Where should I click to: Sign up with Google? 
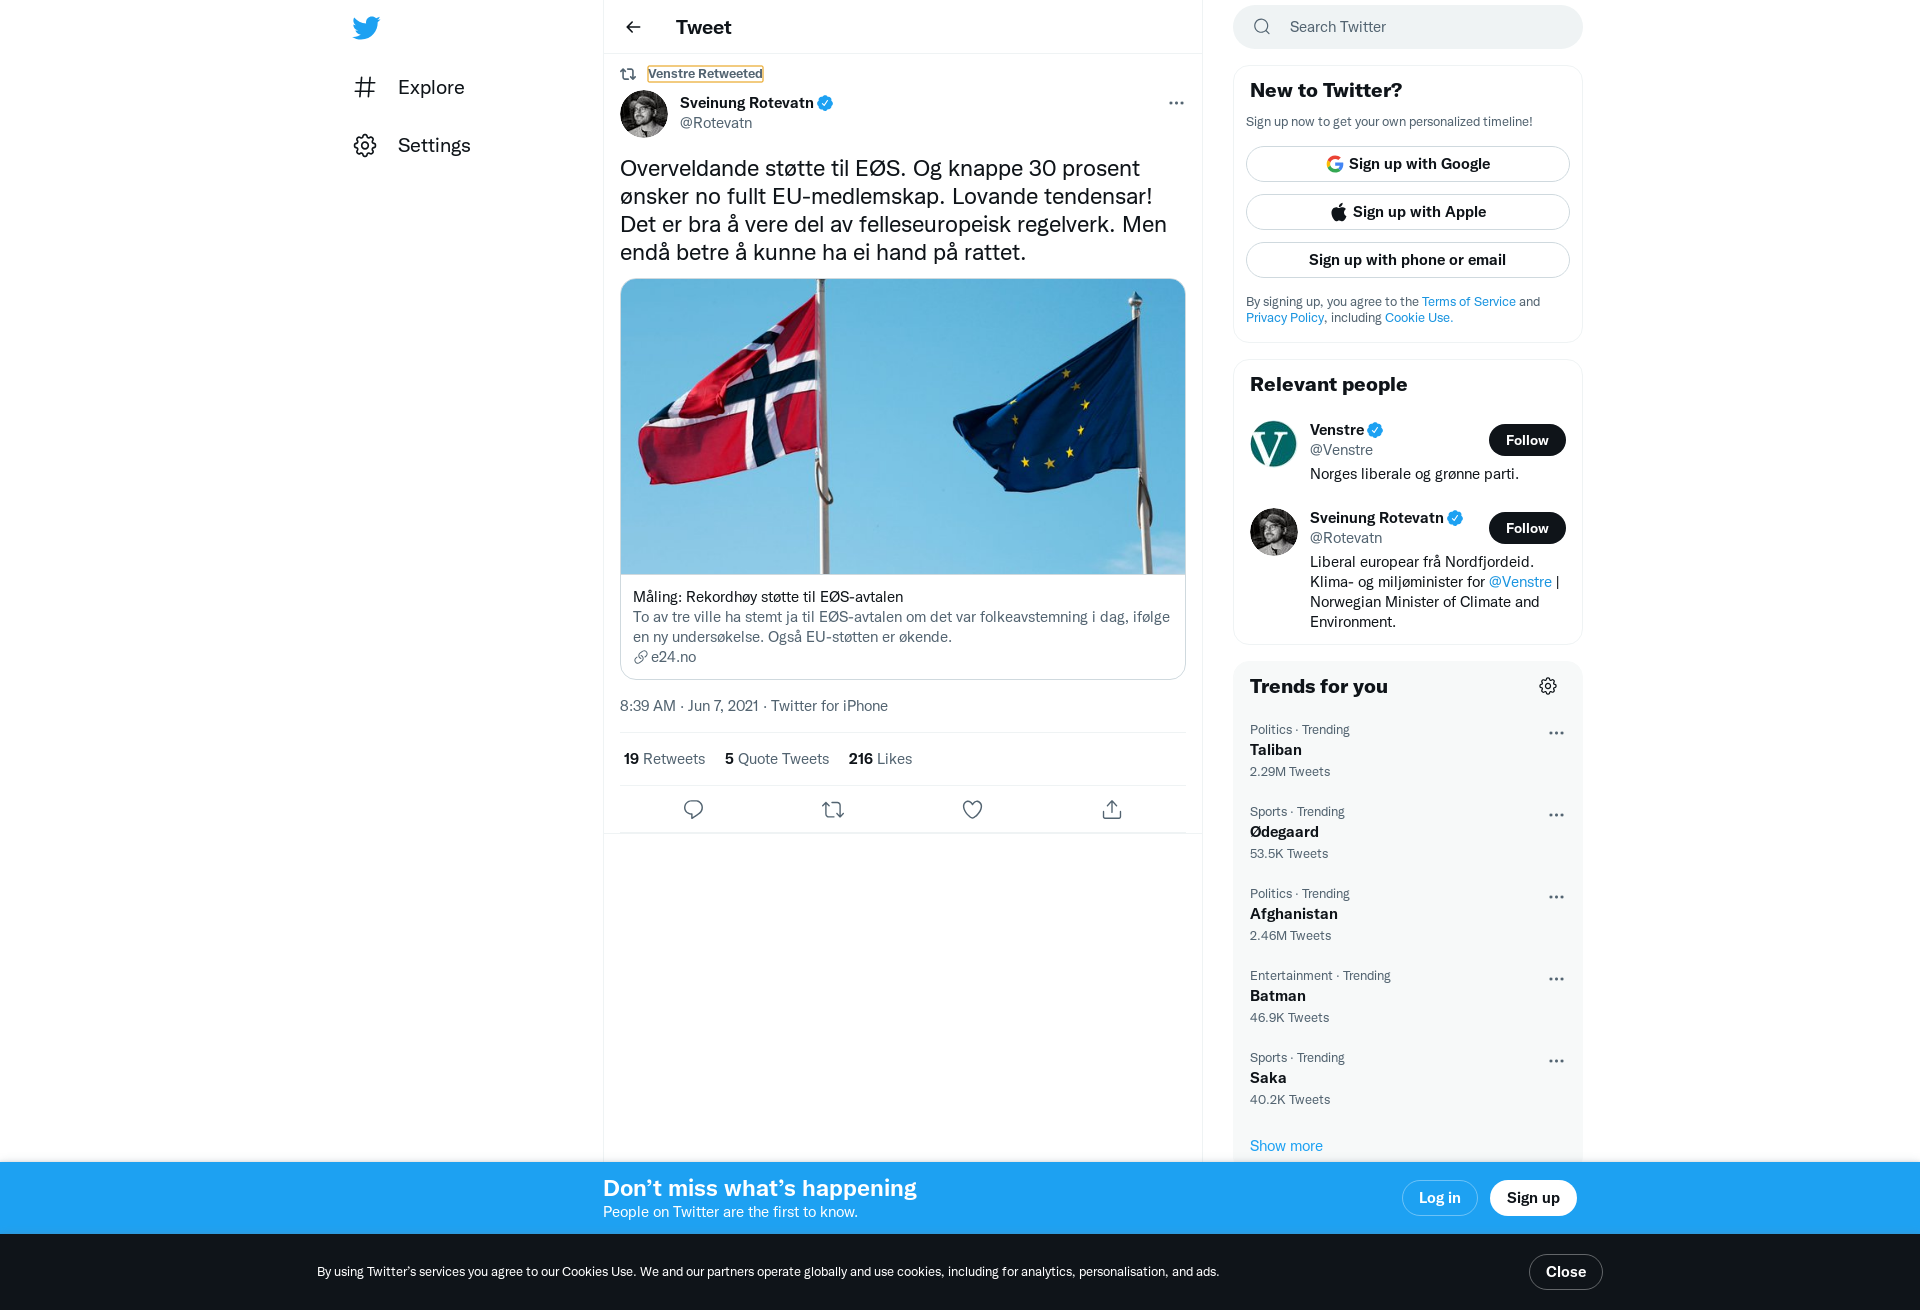click(x=1408, y=164)
